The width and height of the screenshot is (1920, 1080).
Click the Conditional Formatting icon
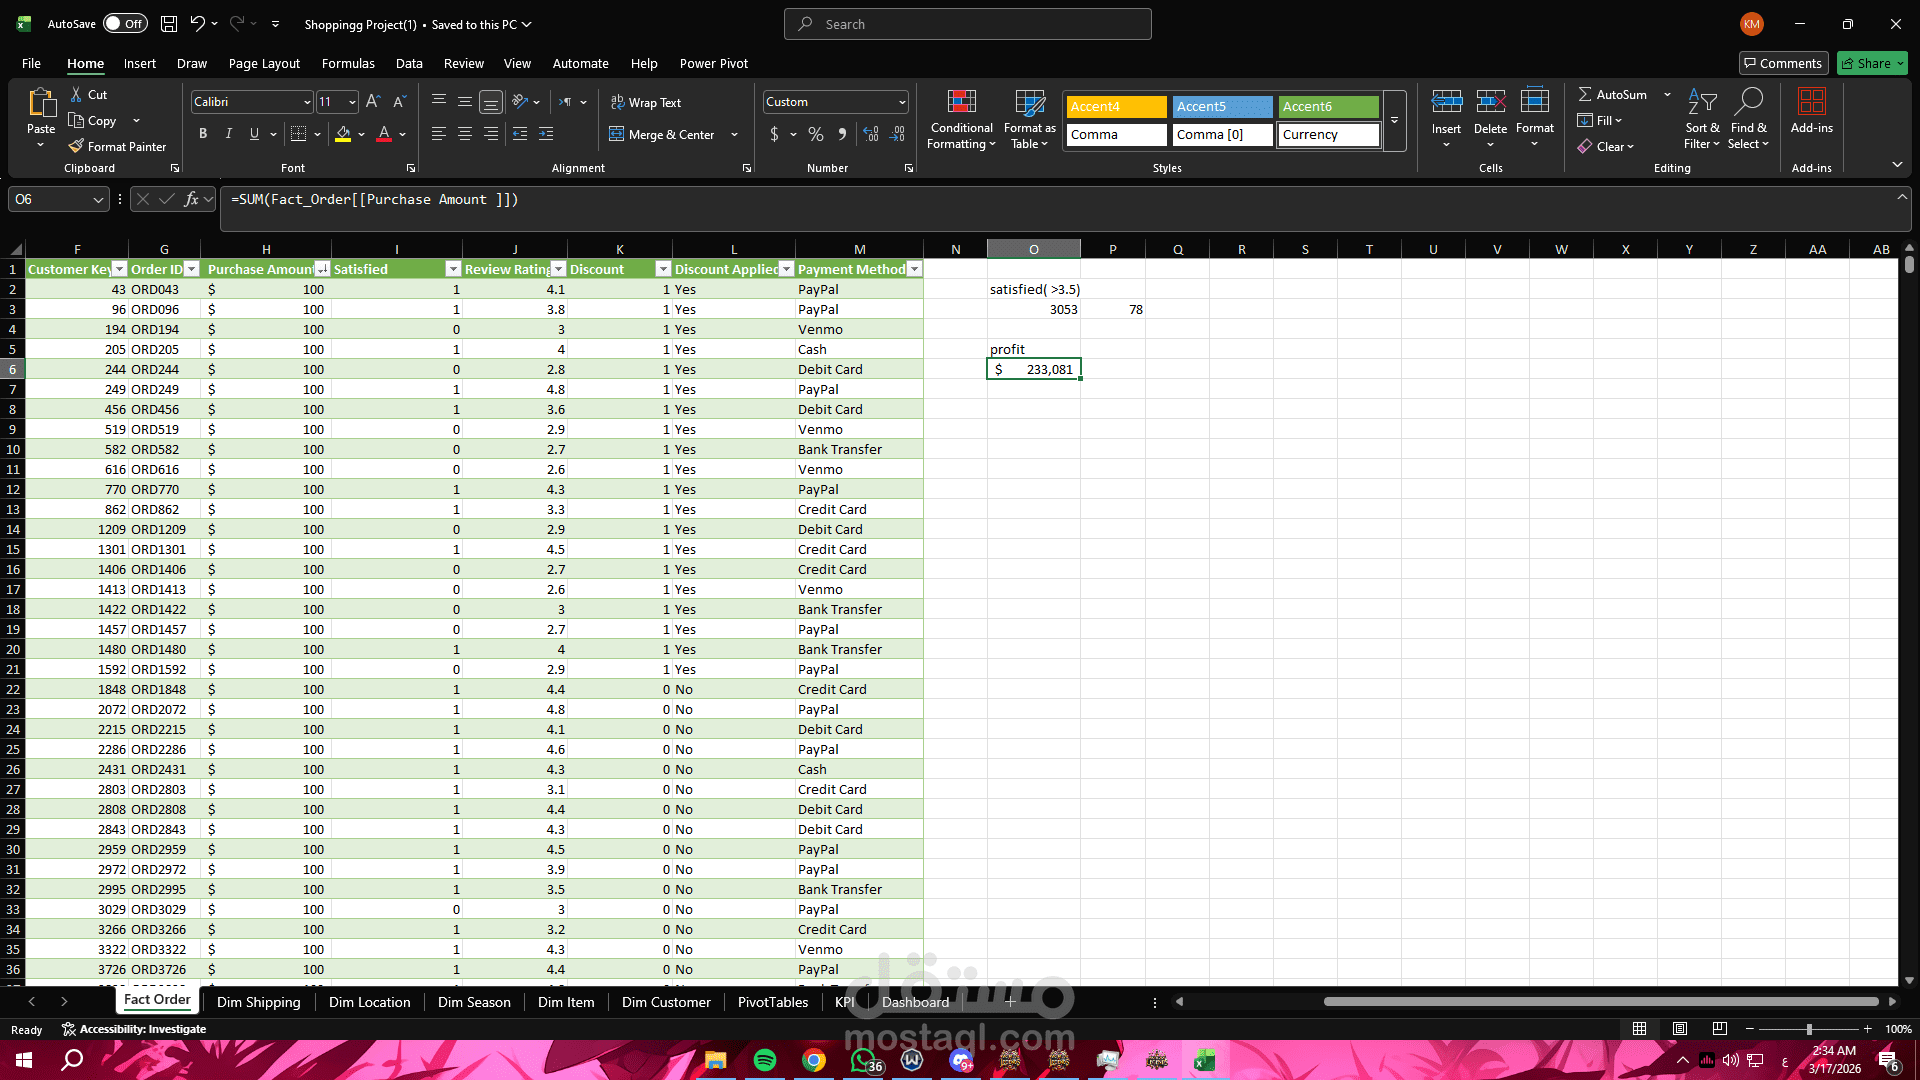[x=961, y=103]
